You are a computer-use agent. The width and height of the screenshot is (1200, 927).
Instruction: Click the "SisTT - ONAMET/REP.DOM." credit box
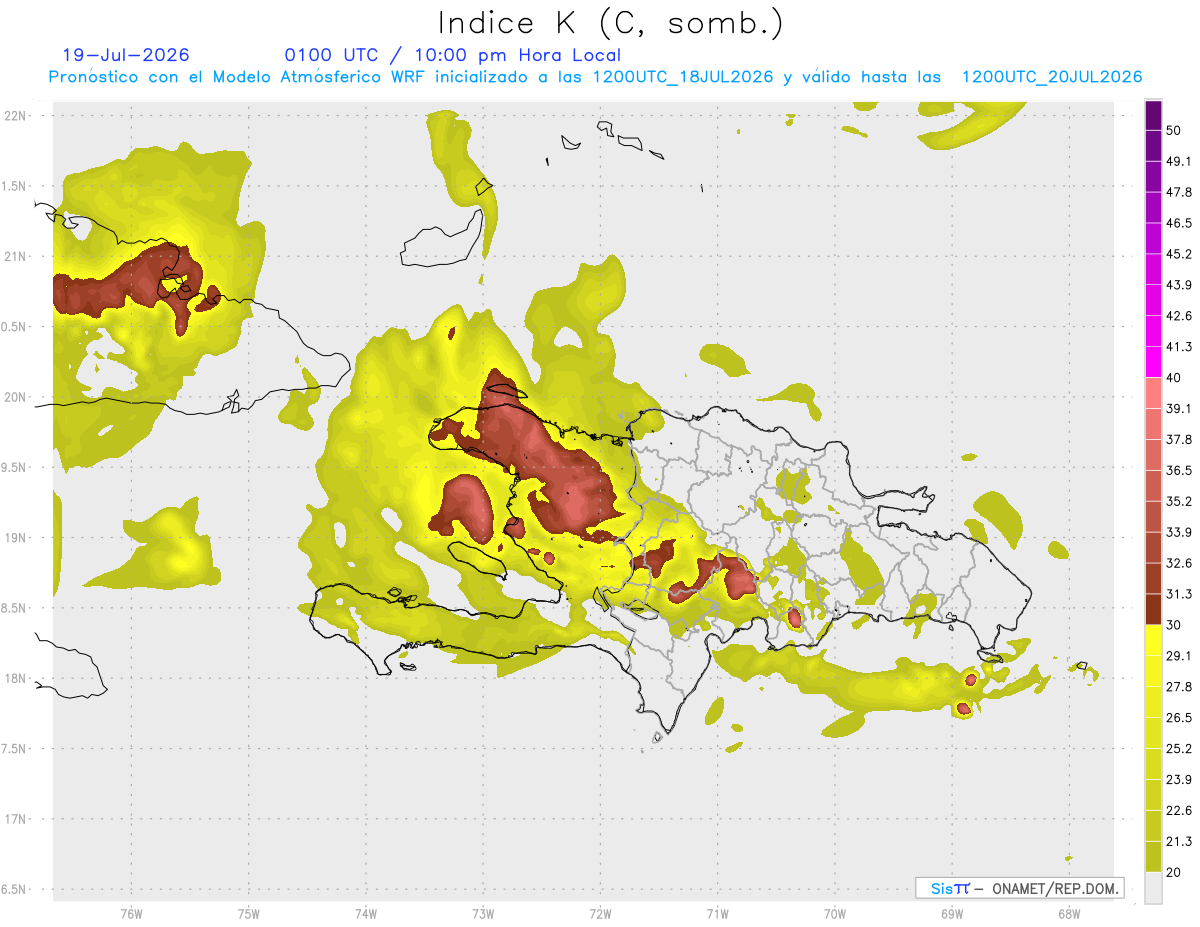[1020, 888]
